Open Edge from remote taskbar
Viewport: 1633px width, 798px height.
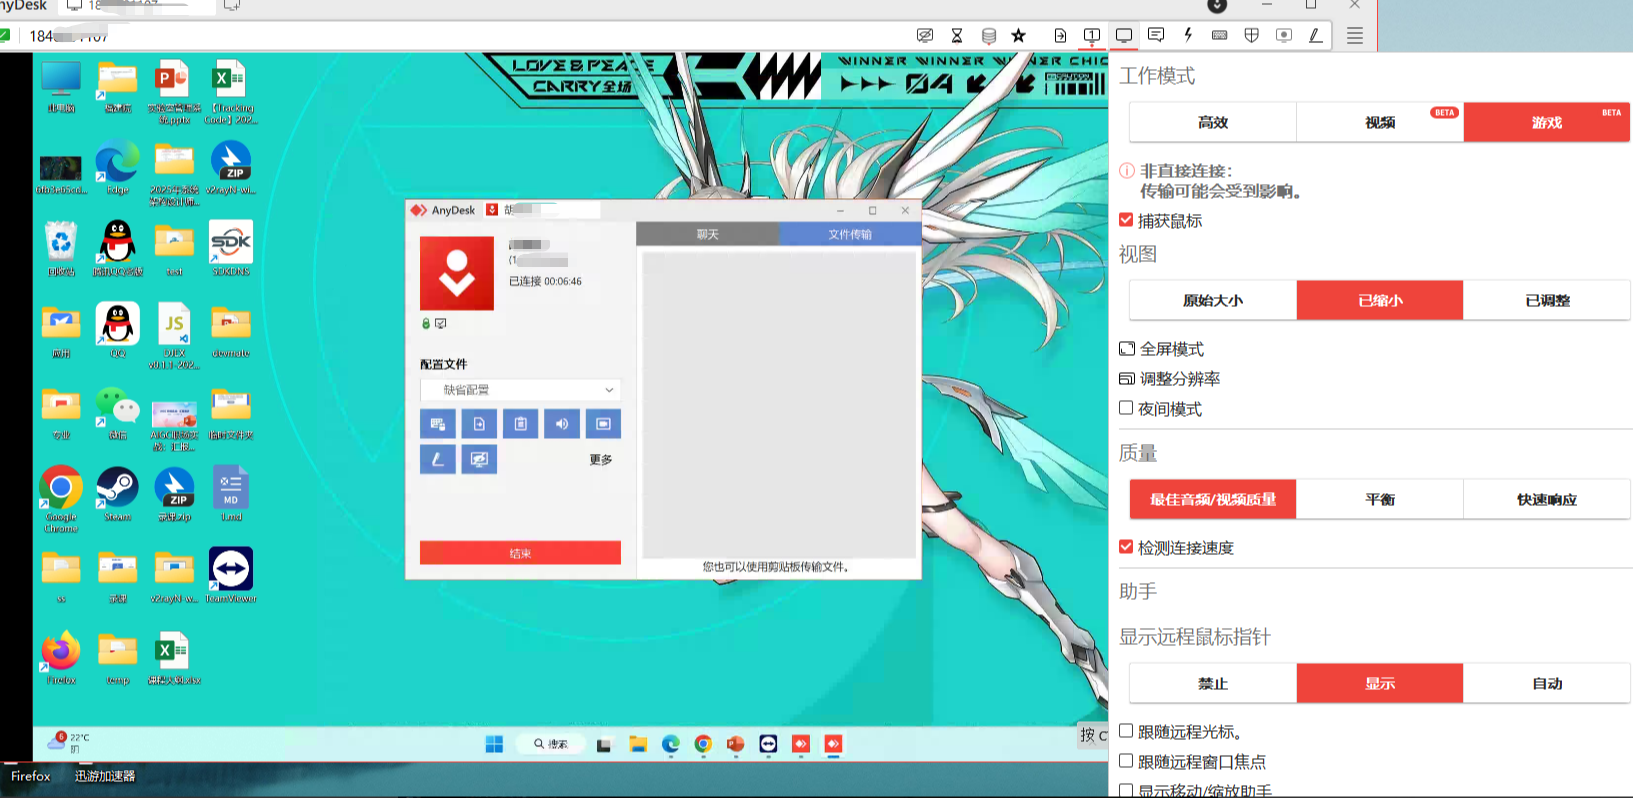click(x=670, y=744)
